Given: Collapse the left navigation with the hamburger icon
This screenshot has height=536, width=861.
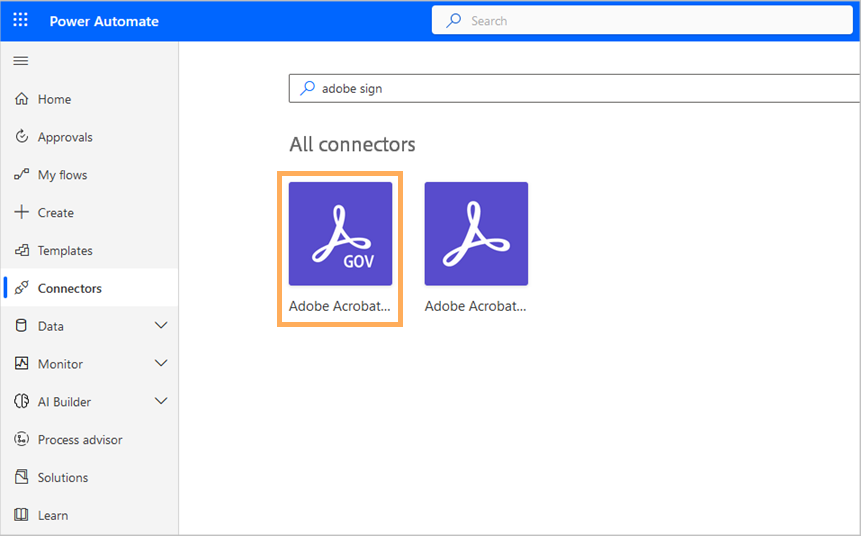Looking at the screenshot, I should (21, 60).
